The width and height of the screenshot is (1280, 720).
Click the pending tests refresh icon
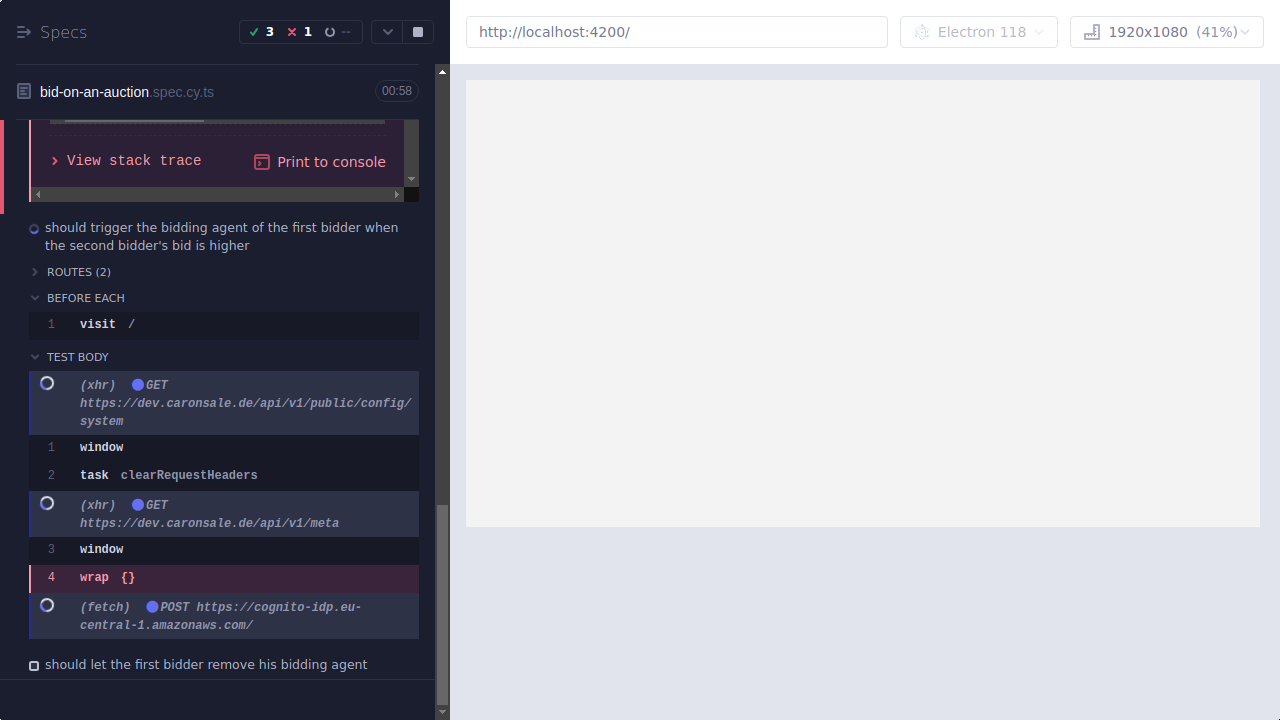(x=330, y=31)
